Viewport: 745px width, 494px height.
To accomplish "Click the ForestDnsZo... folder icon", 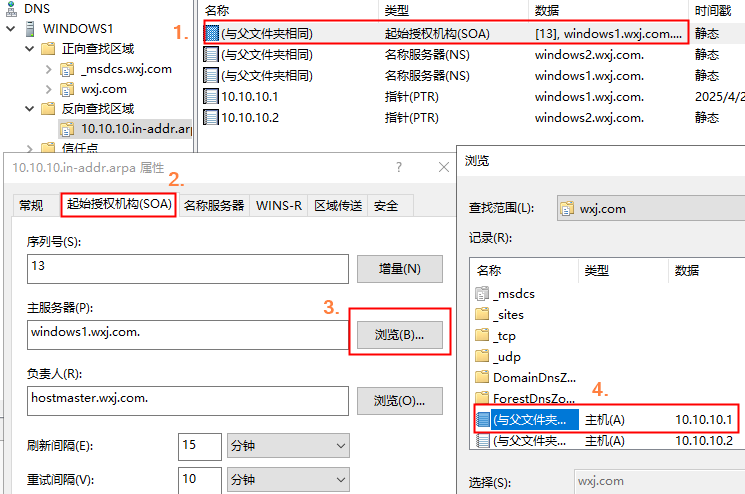I will coord(482,398).
